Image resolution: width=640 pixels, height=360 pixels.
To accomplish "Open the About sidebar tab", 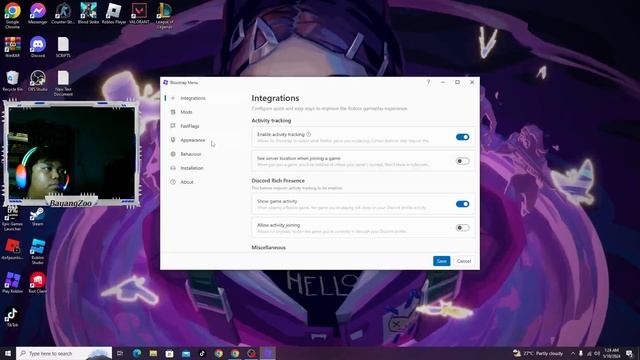I will [202, 182].
